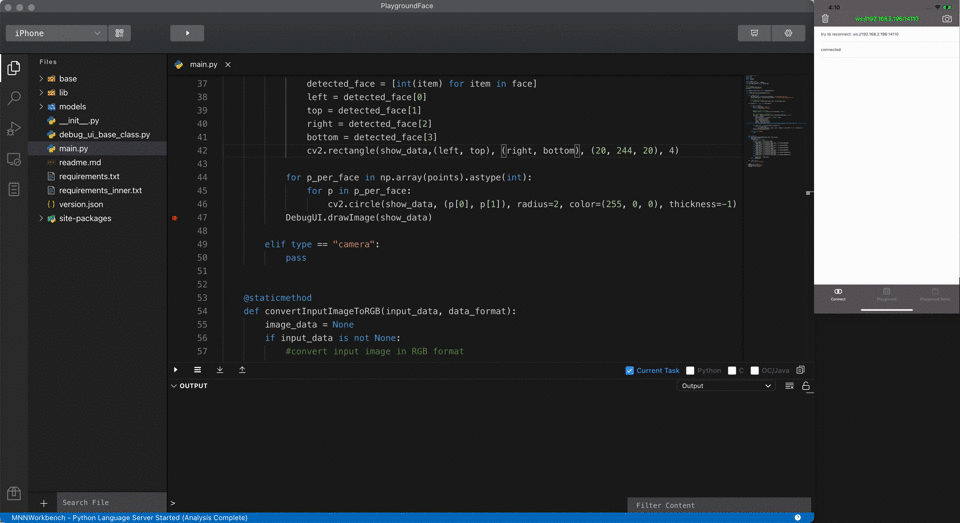Open the Files explorer sidebar icon

(13, 68)
